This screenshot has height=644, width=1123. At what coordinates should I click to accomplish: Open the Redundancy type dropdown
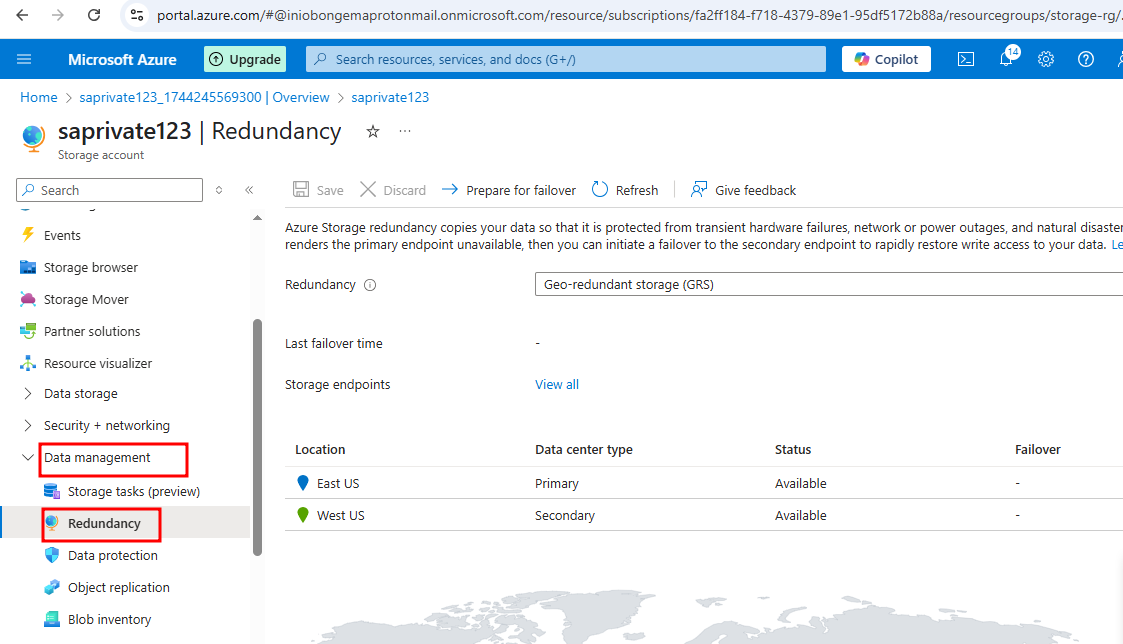click(828, 284)
